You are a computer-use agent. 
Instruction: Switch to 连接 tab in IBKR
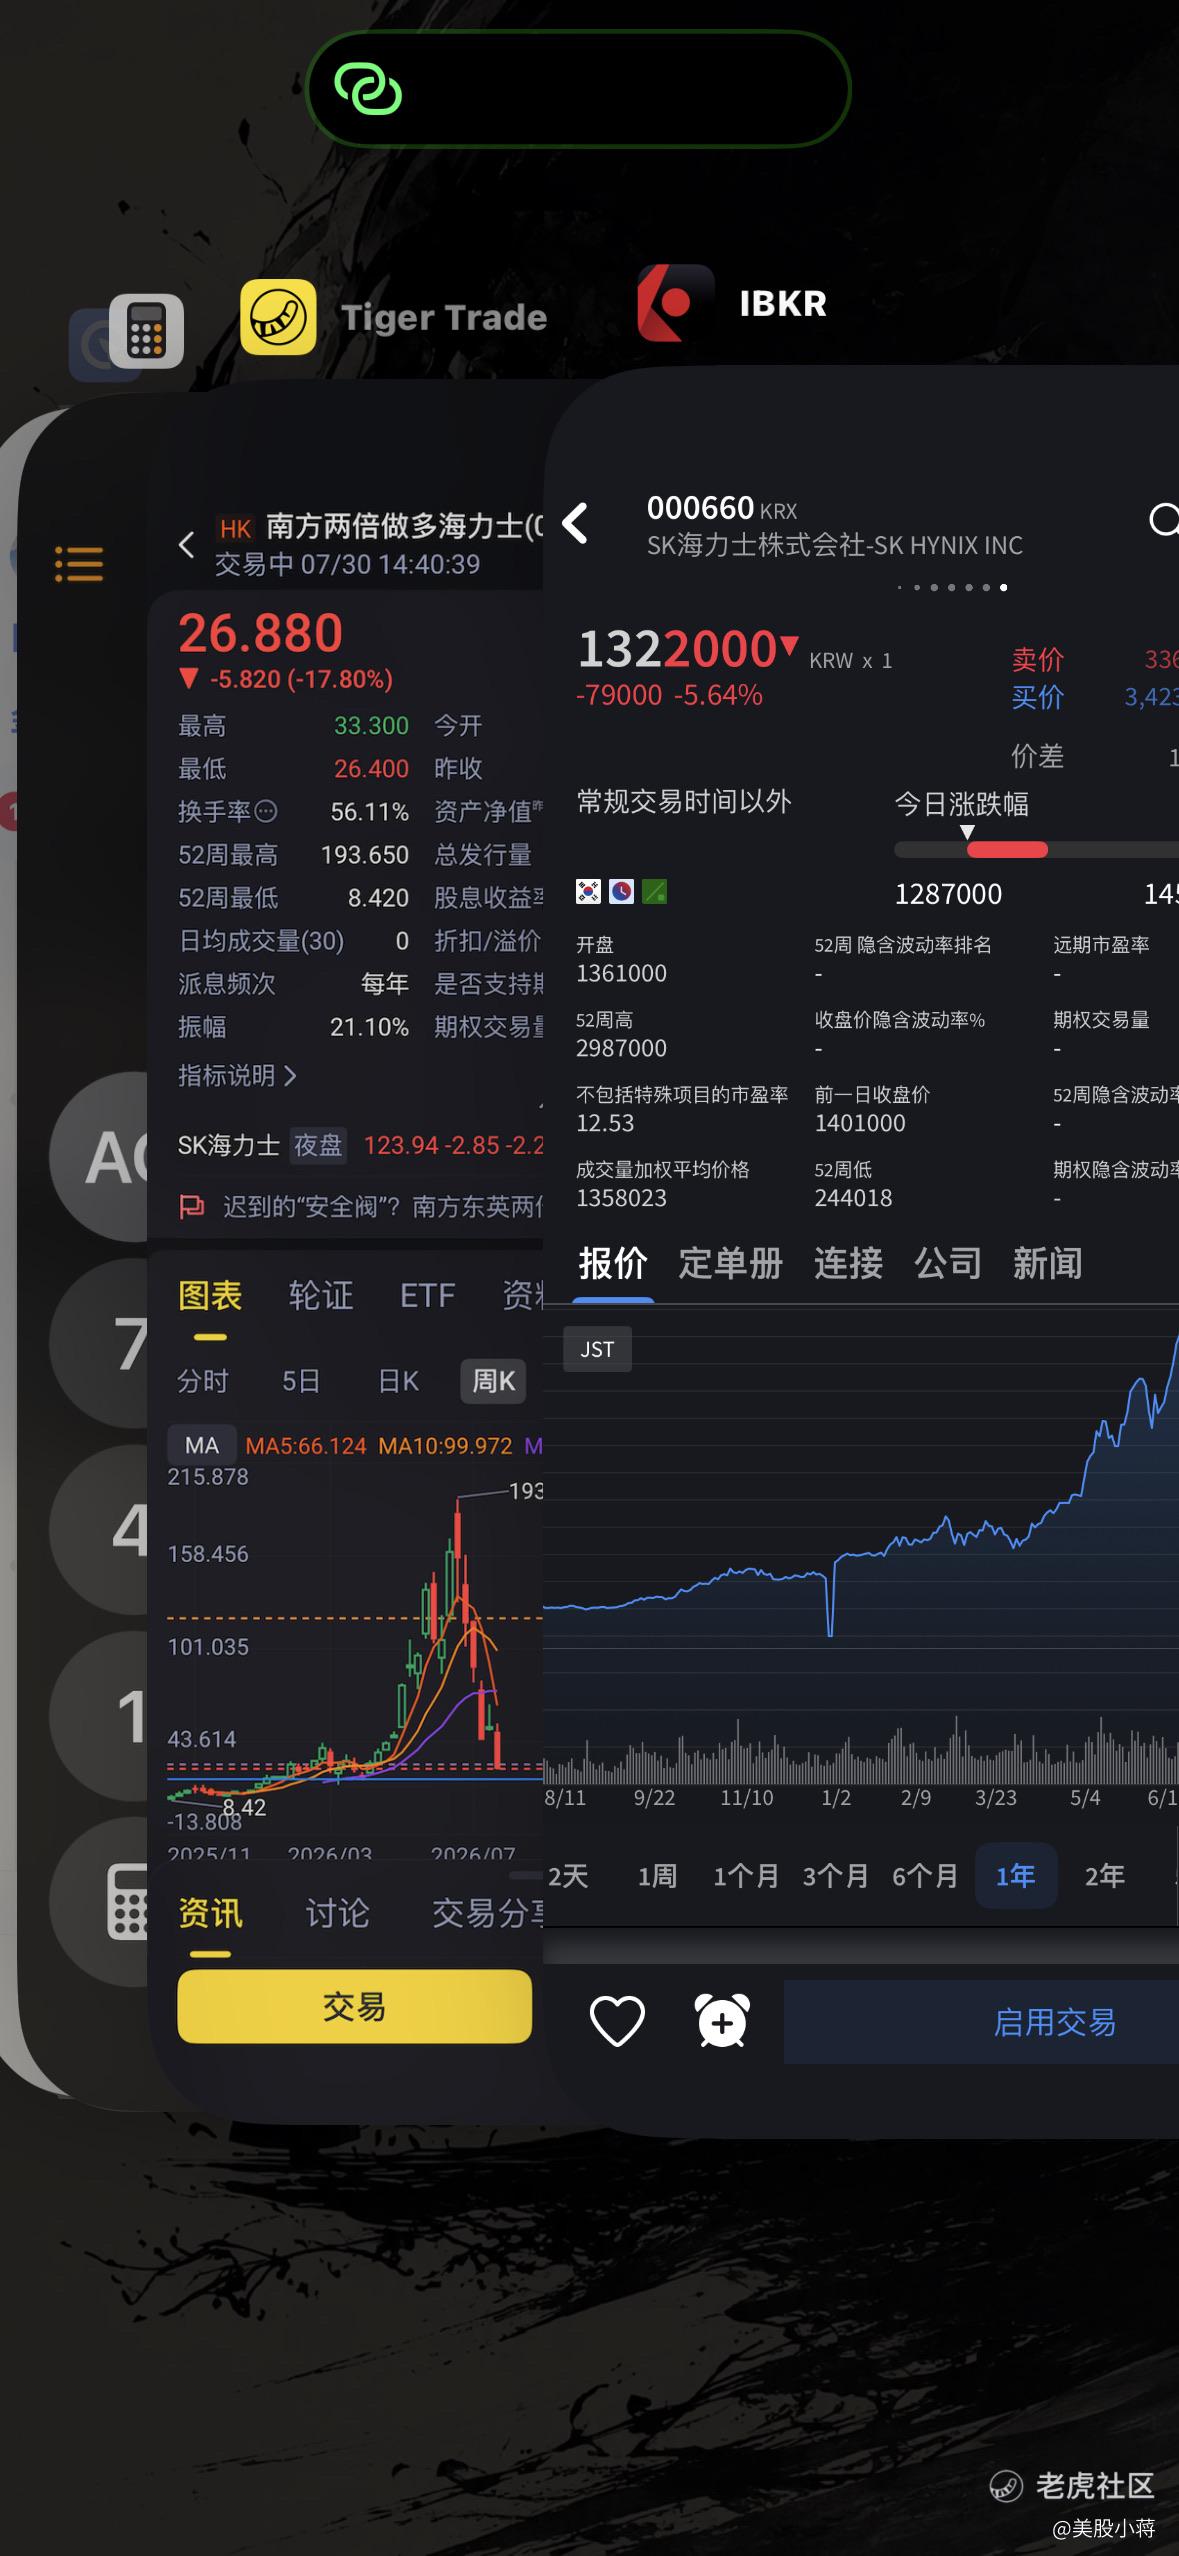click(848, 1263)
